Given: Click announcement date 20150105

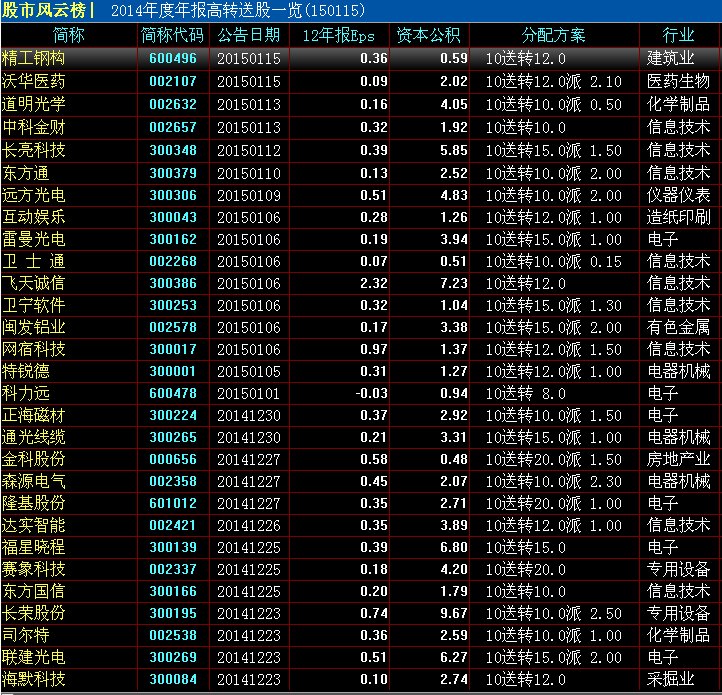Looking at the screenshot, I should click(x=249, y=372).
